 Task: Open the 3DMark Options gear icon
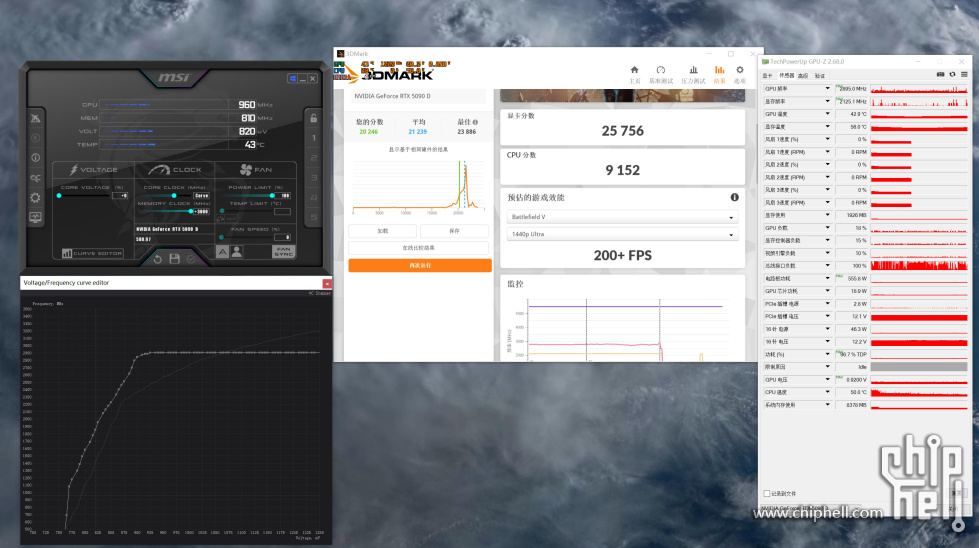[x=740, y=70]
